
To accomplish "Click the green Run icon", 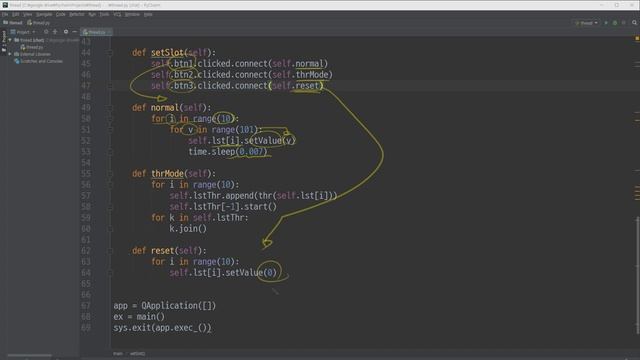I will point(606,23).
